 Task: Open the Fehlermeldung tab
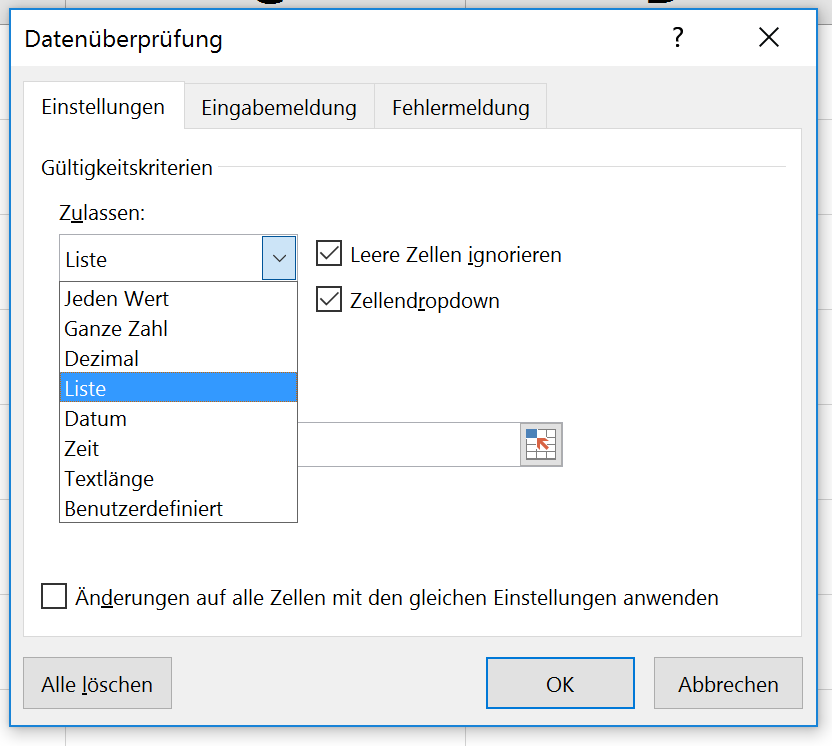click(461, 107)
